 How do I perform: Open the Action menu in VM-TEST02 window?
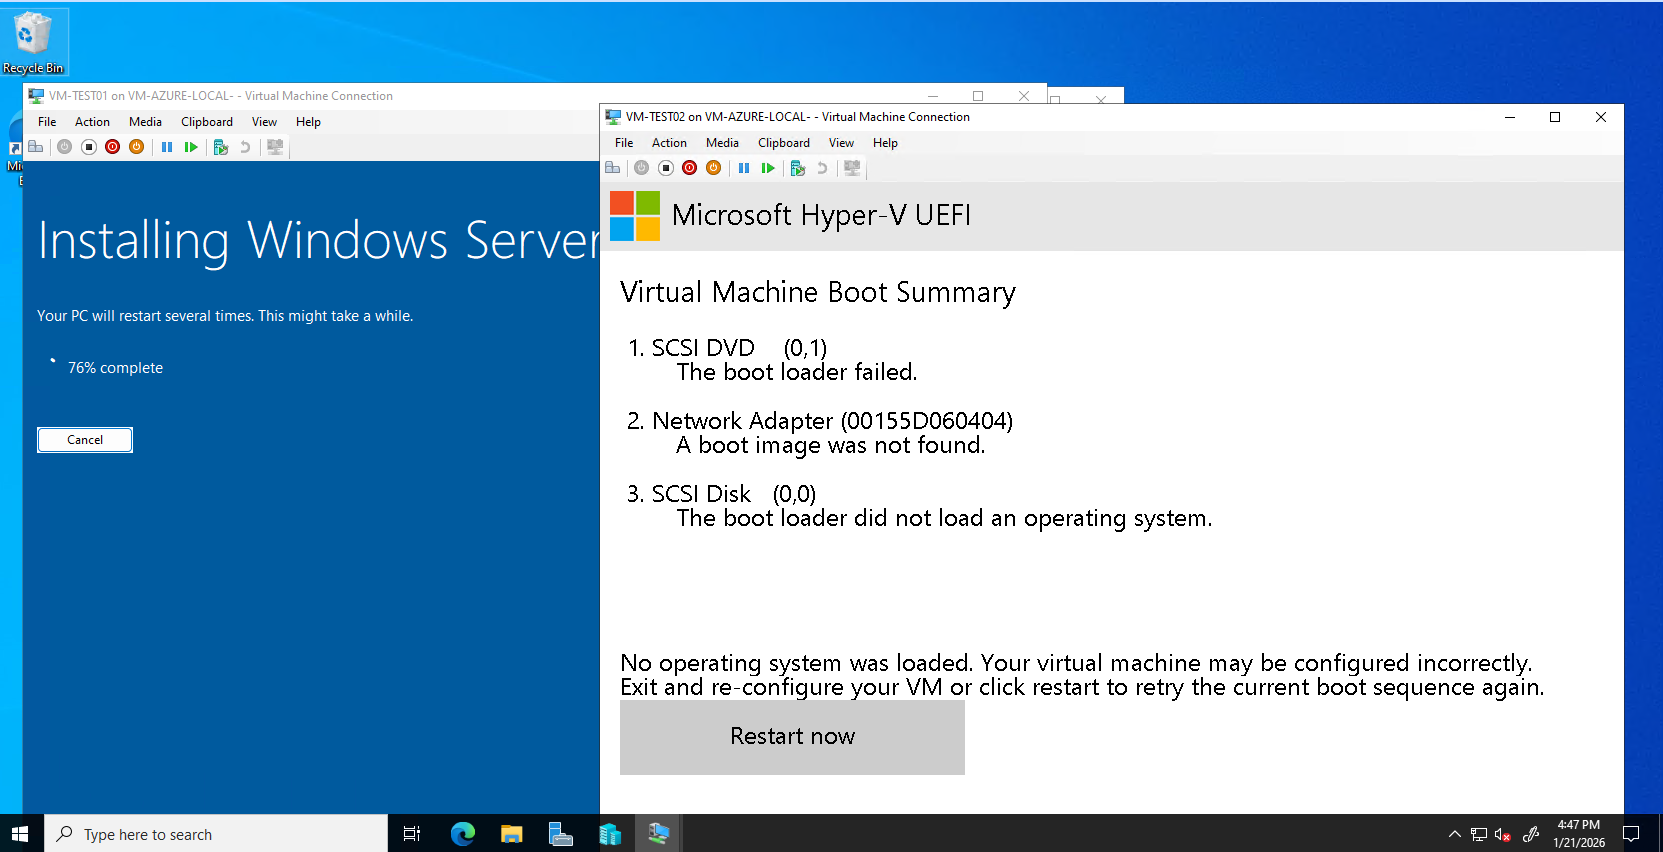669,143
